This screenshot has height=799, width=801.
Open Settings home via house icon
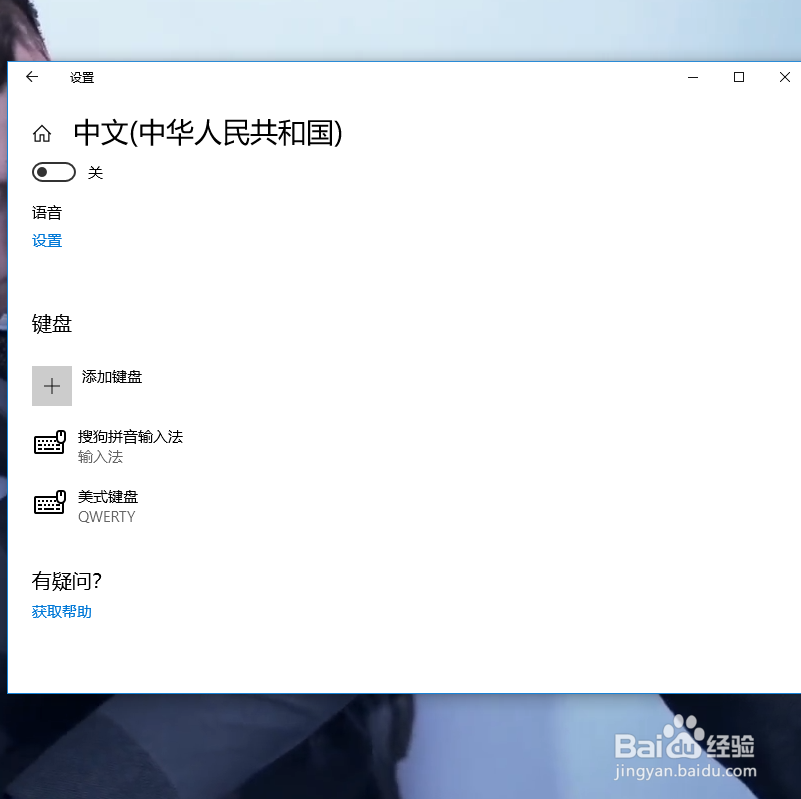42,134
